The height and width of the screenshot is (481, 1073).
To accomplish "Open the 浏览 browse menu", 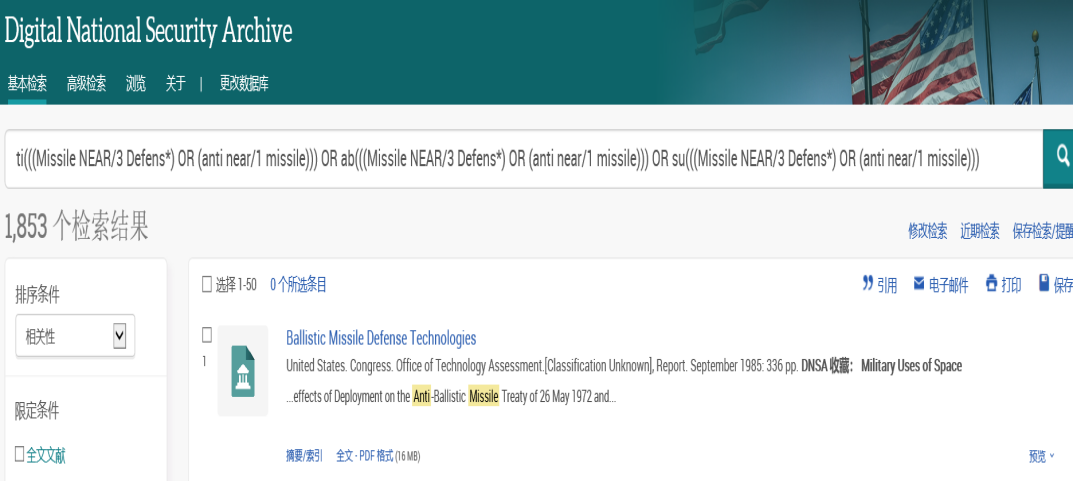I will click(x=135, y=84).
